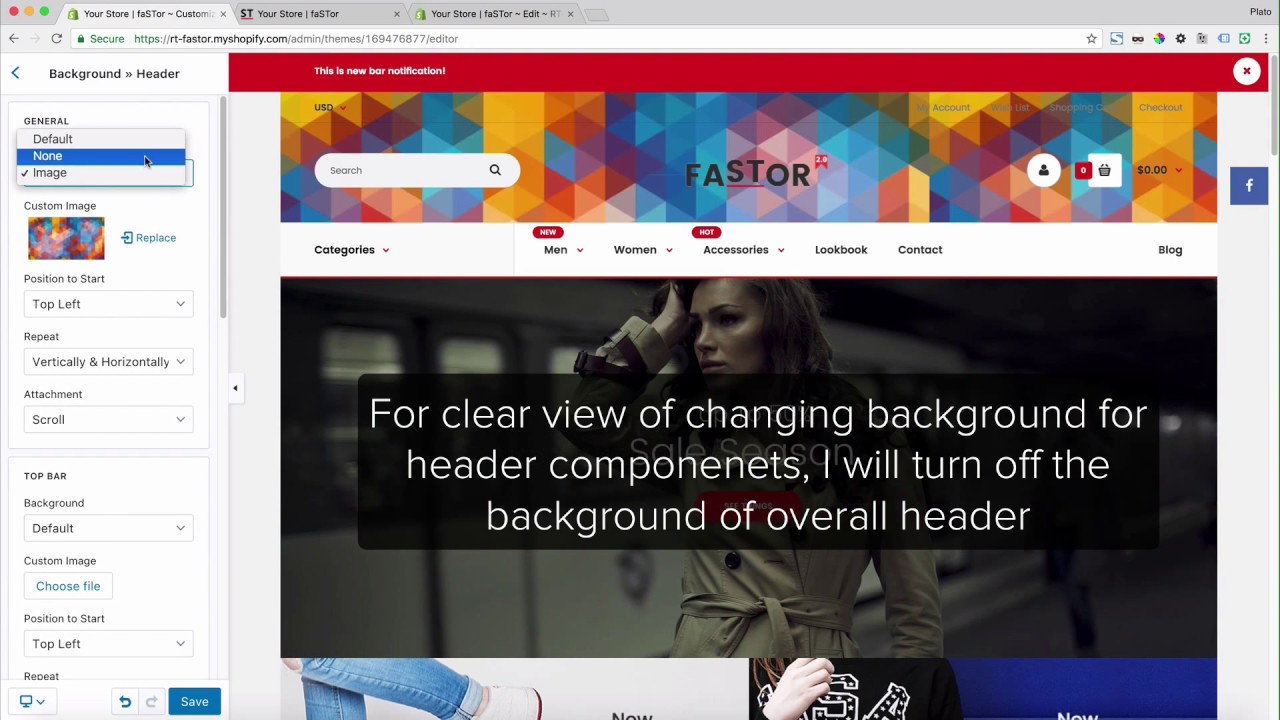Close the Customize browser tab
The width and height of the screenshot is (1280, 720).
pyautogui.click(x=223, y=14)
